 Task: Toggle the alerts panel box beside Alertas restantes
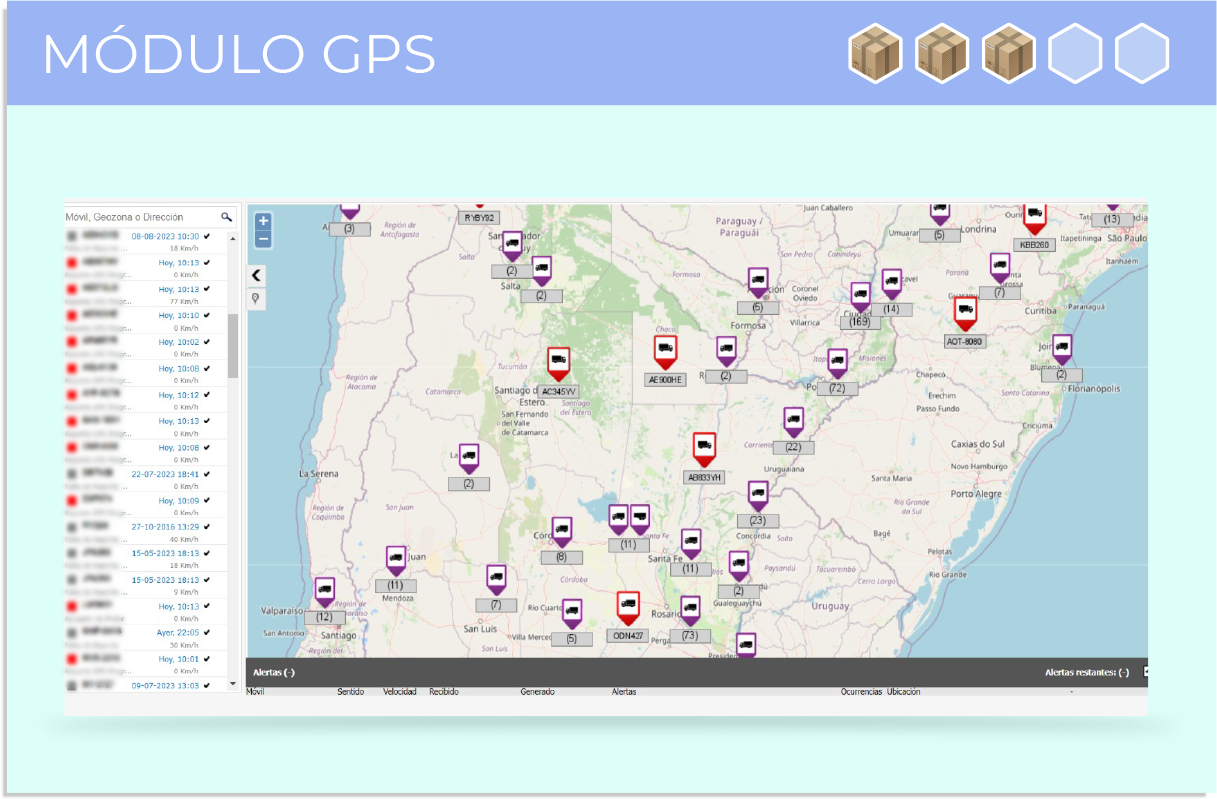[x=1144, y=672]
